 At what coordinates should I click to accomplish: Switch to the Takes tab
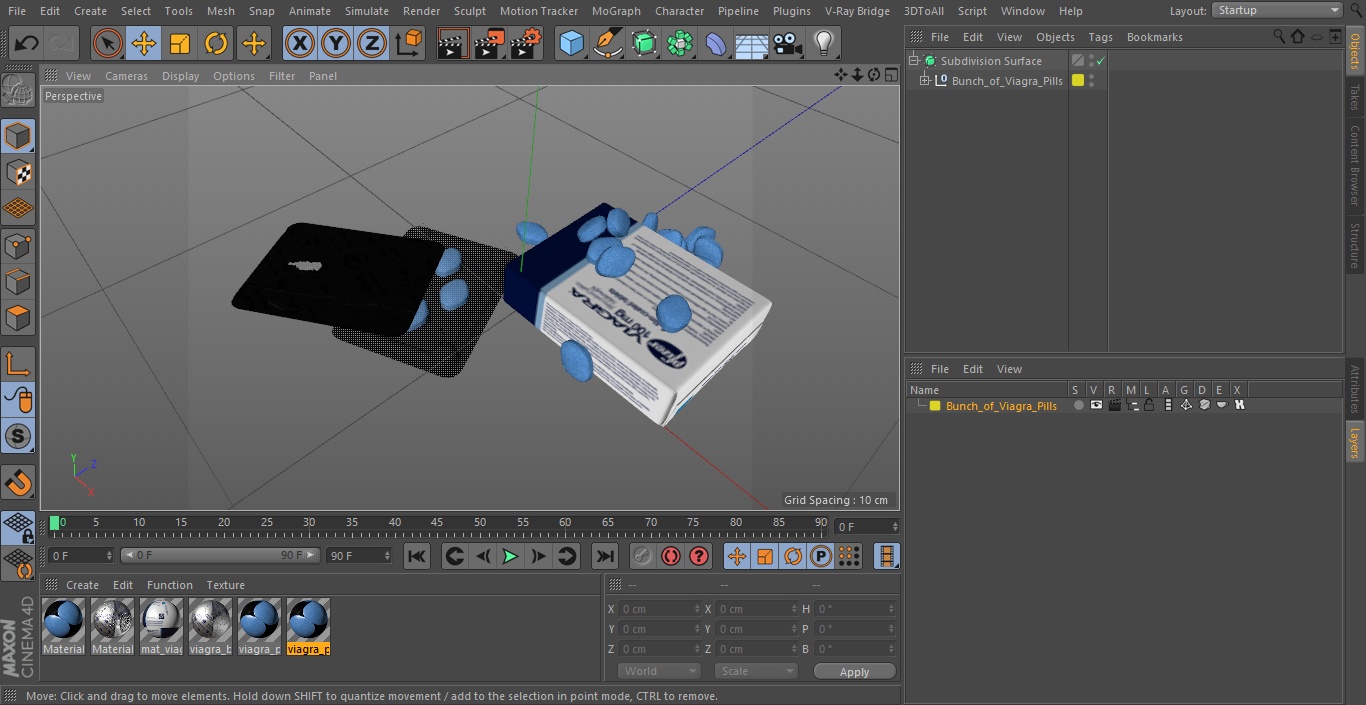pyautogui.click(x=1355, y=97)
